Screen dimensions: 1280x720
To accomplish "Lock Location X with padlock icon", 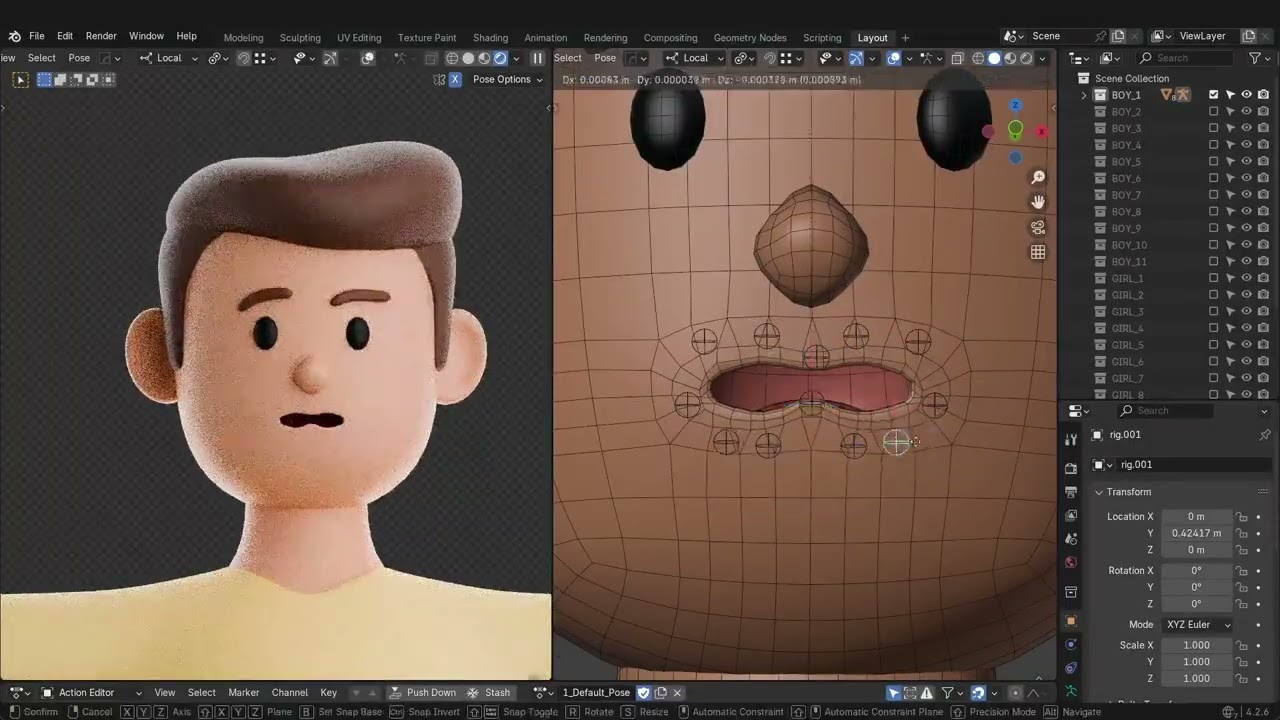I will tap(1242, 517).
